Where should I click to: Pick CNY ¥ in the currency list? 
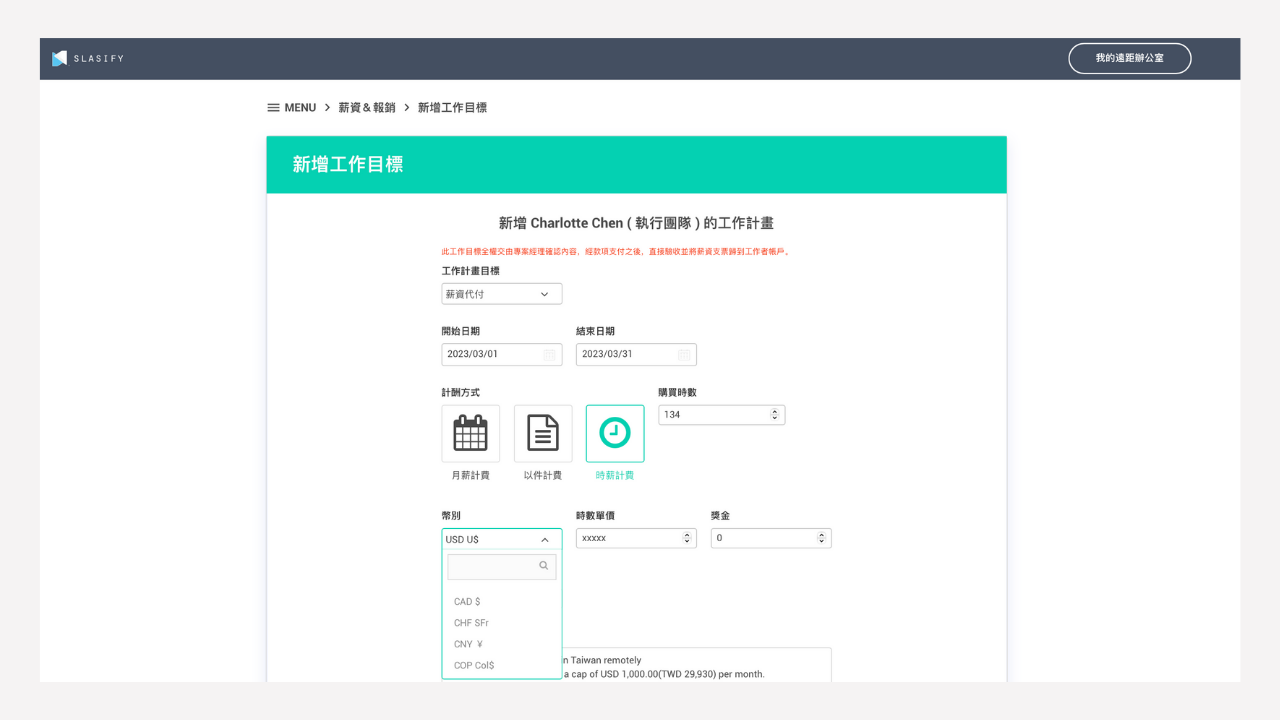point(468,644)
